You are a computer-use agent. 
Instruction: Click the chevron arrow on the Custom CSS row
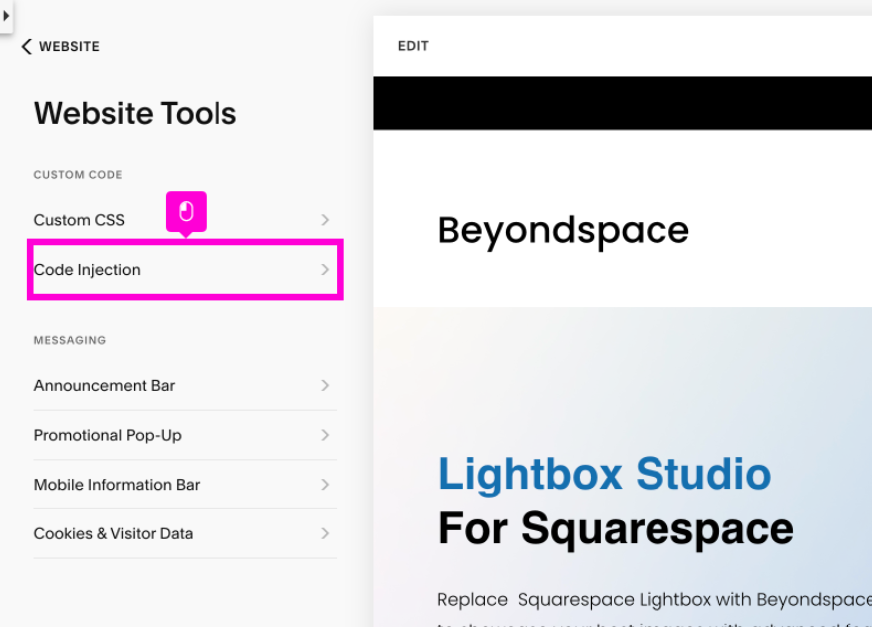(x=325, y=220)
